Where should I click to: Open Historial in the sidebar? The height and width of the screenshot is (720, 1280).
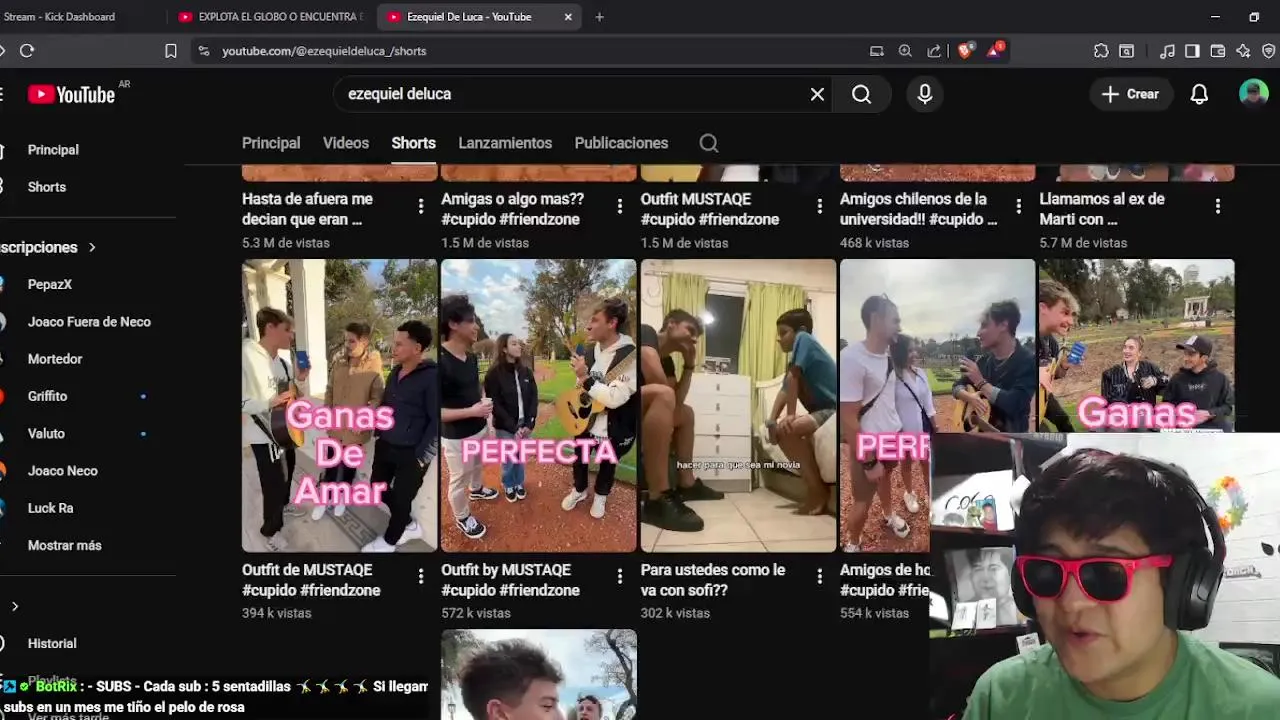tap(52, 643)
